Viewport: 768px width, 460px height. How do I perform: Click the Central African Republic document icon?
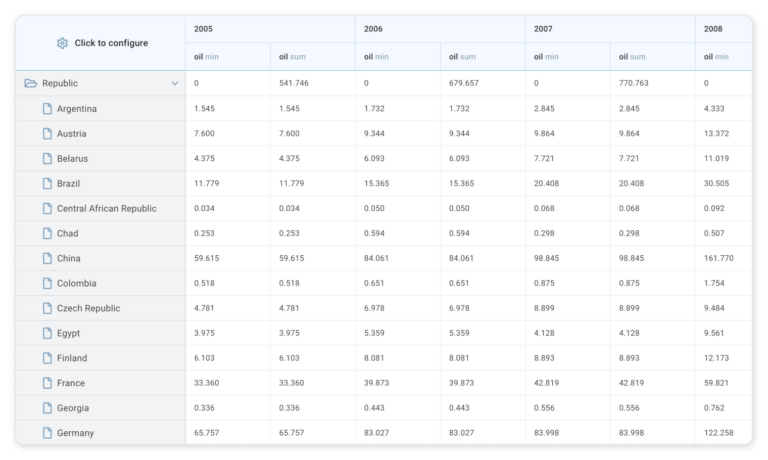coord(47,209)
